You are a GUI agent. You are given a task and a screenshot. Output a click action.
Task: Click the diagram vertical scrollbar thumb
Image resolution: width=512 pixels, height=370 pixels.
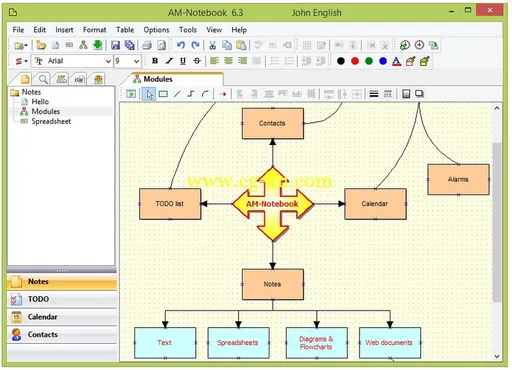click(x=497, y=222)
